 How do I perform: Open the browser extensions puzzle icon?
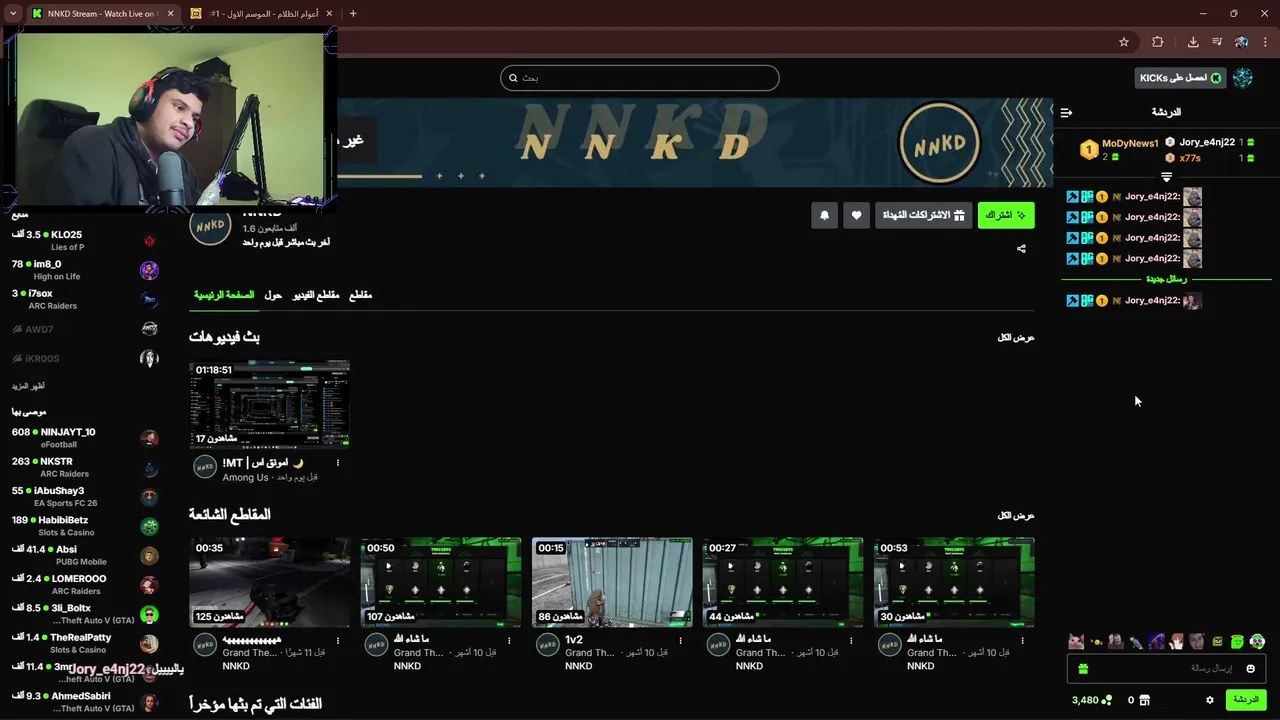coord(1158,42)
